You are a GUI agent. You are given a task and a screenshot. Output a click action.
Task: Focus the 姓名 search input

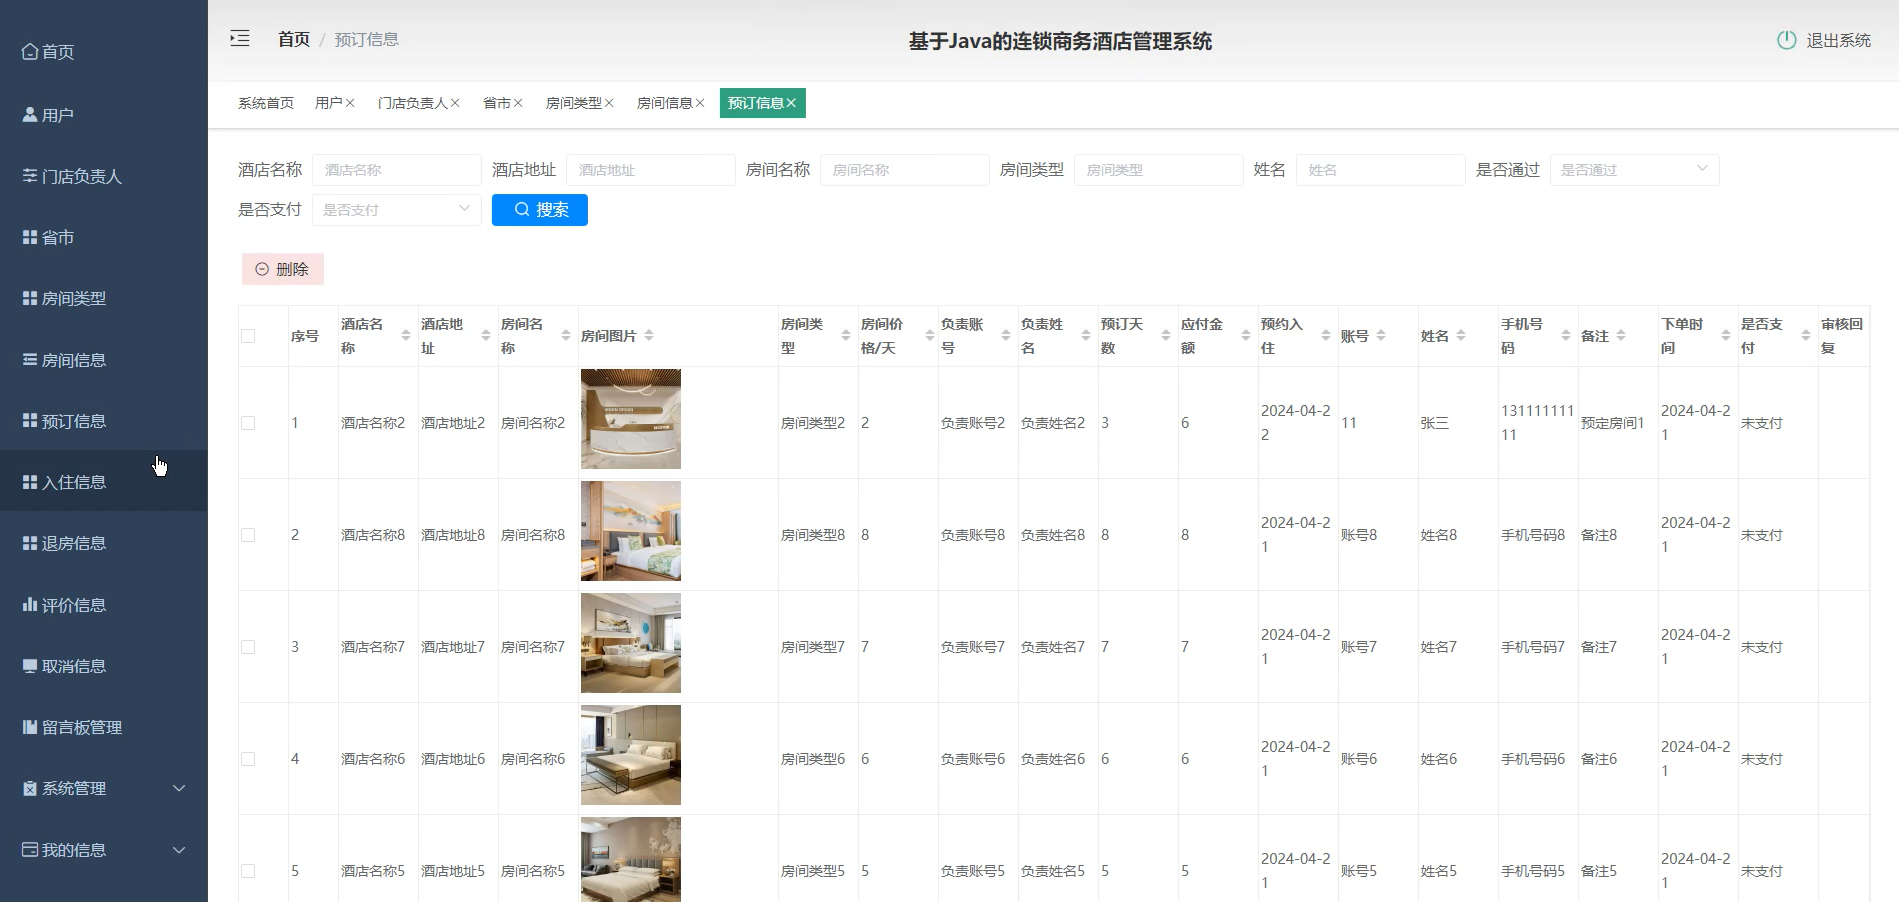click(1380, 170)
